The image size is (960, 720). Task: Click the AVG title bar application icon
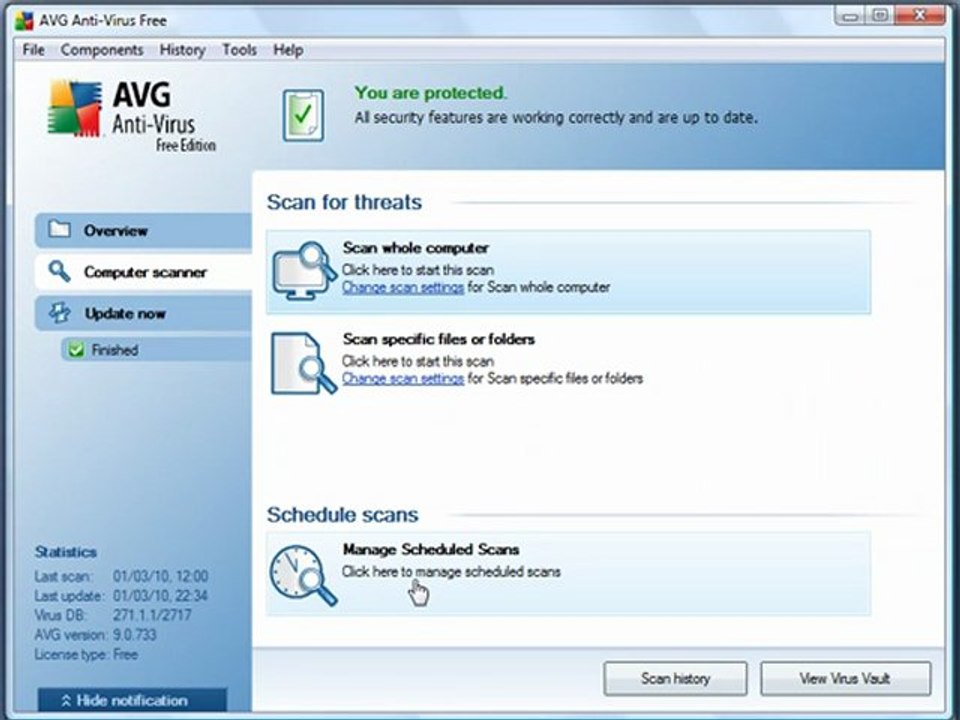(x=24, y=20)
